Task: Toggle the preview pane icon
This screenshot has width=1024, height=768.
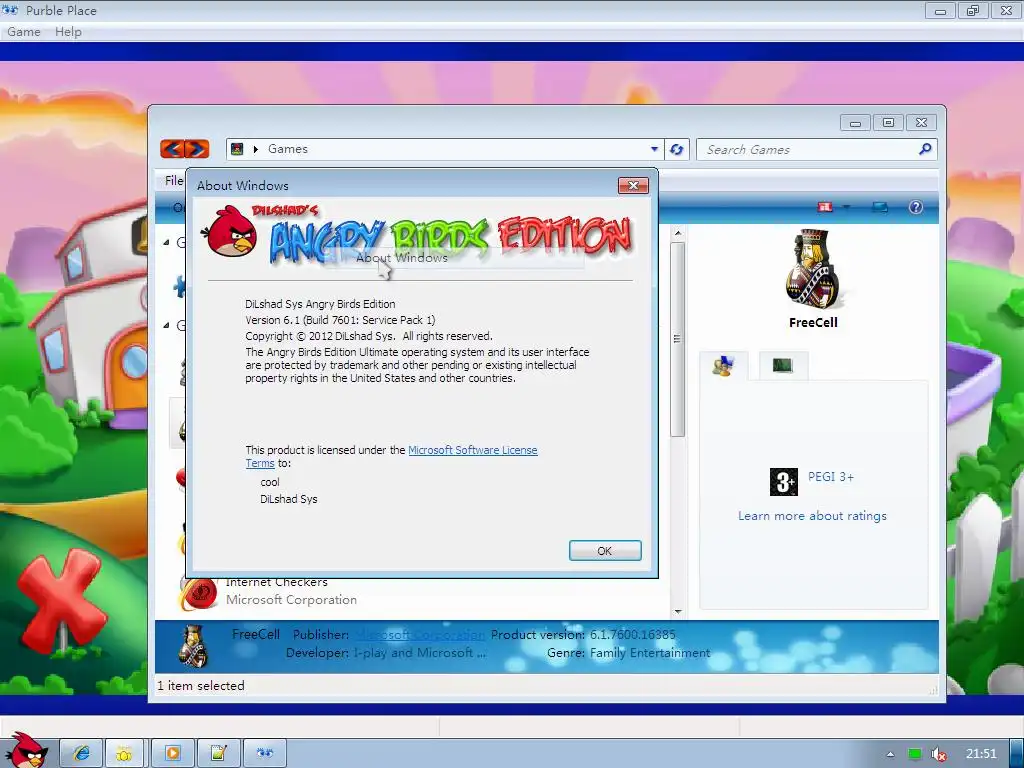Action: (880, 207)
